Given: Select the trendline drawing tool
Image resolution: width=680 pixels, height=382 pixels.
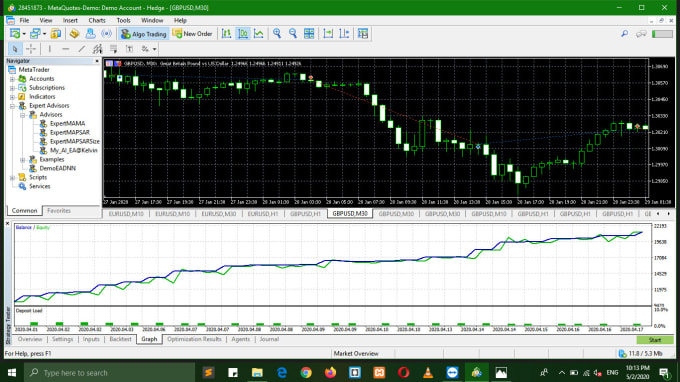Looking at the screenshot, I should pos(82,49).
